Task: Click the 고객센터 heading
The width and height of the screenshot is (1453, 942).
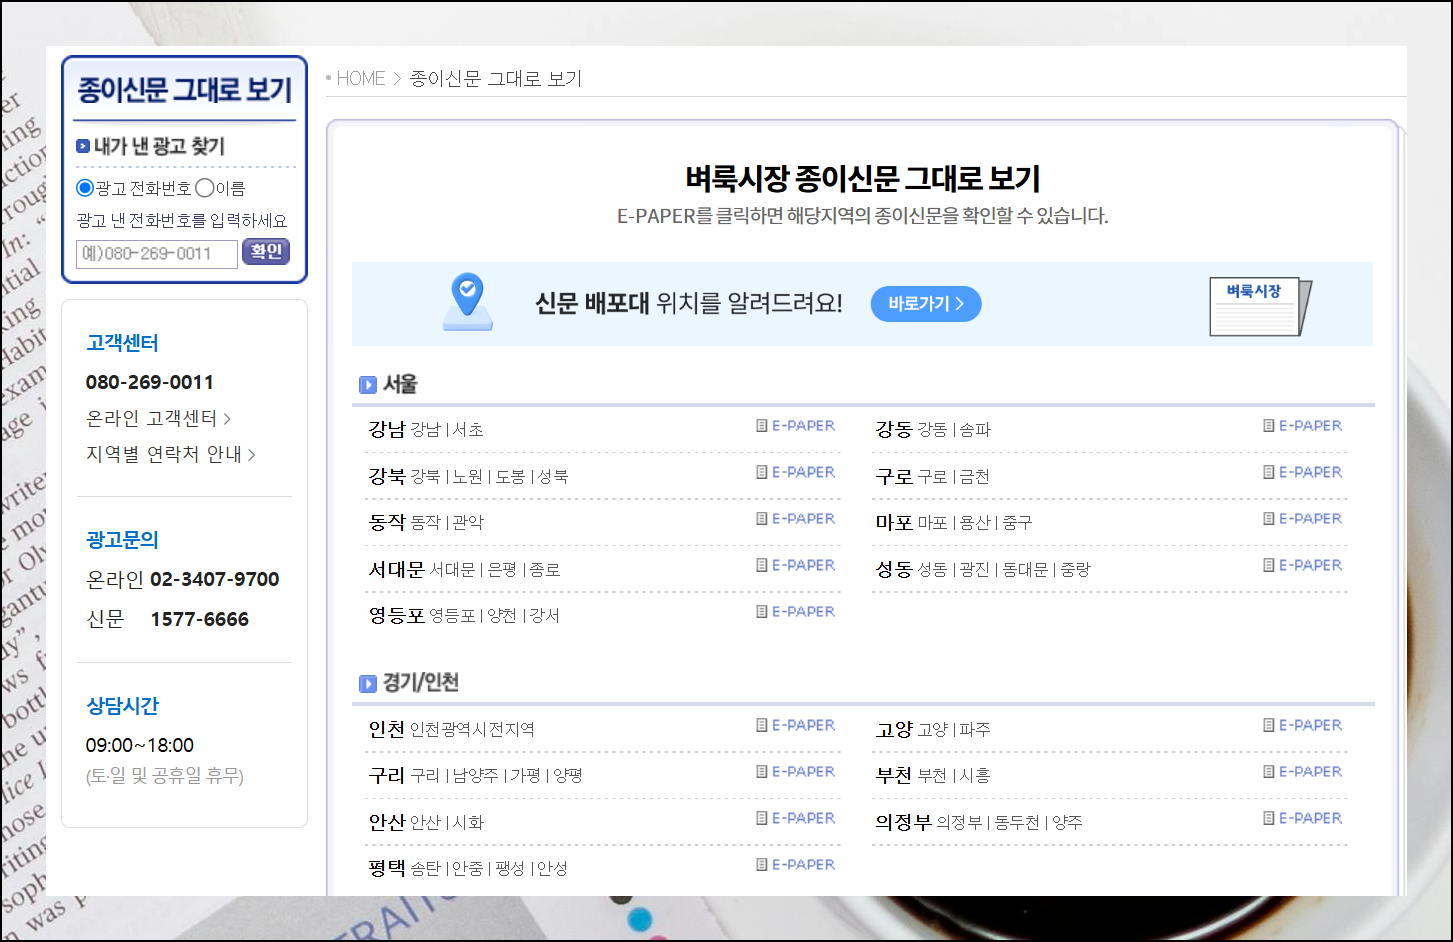Action: tap(122, 343)
